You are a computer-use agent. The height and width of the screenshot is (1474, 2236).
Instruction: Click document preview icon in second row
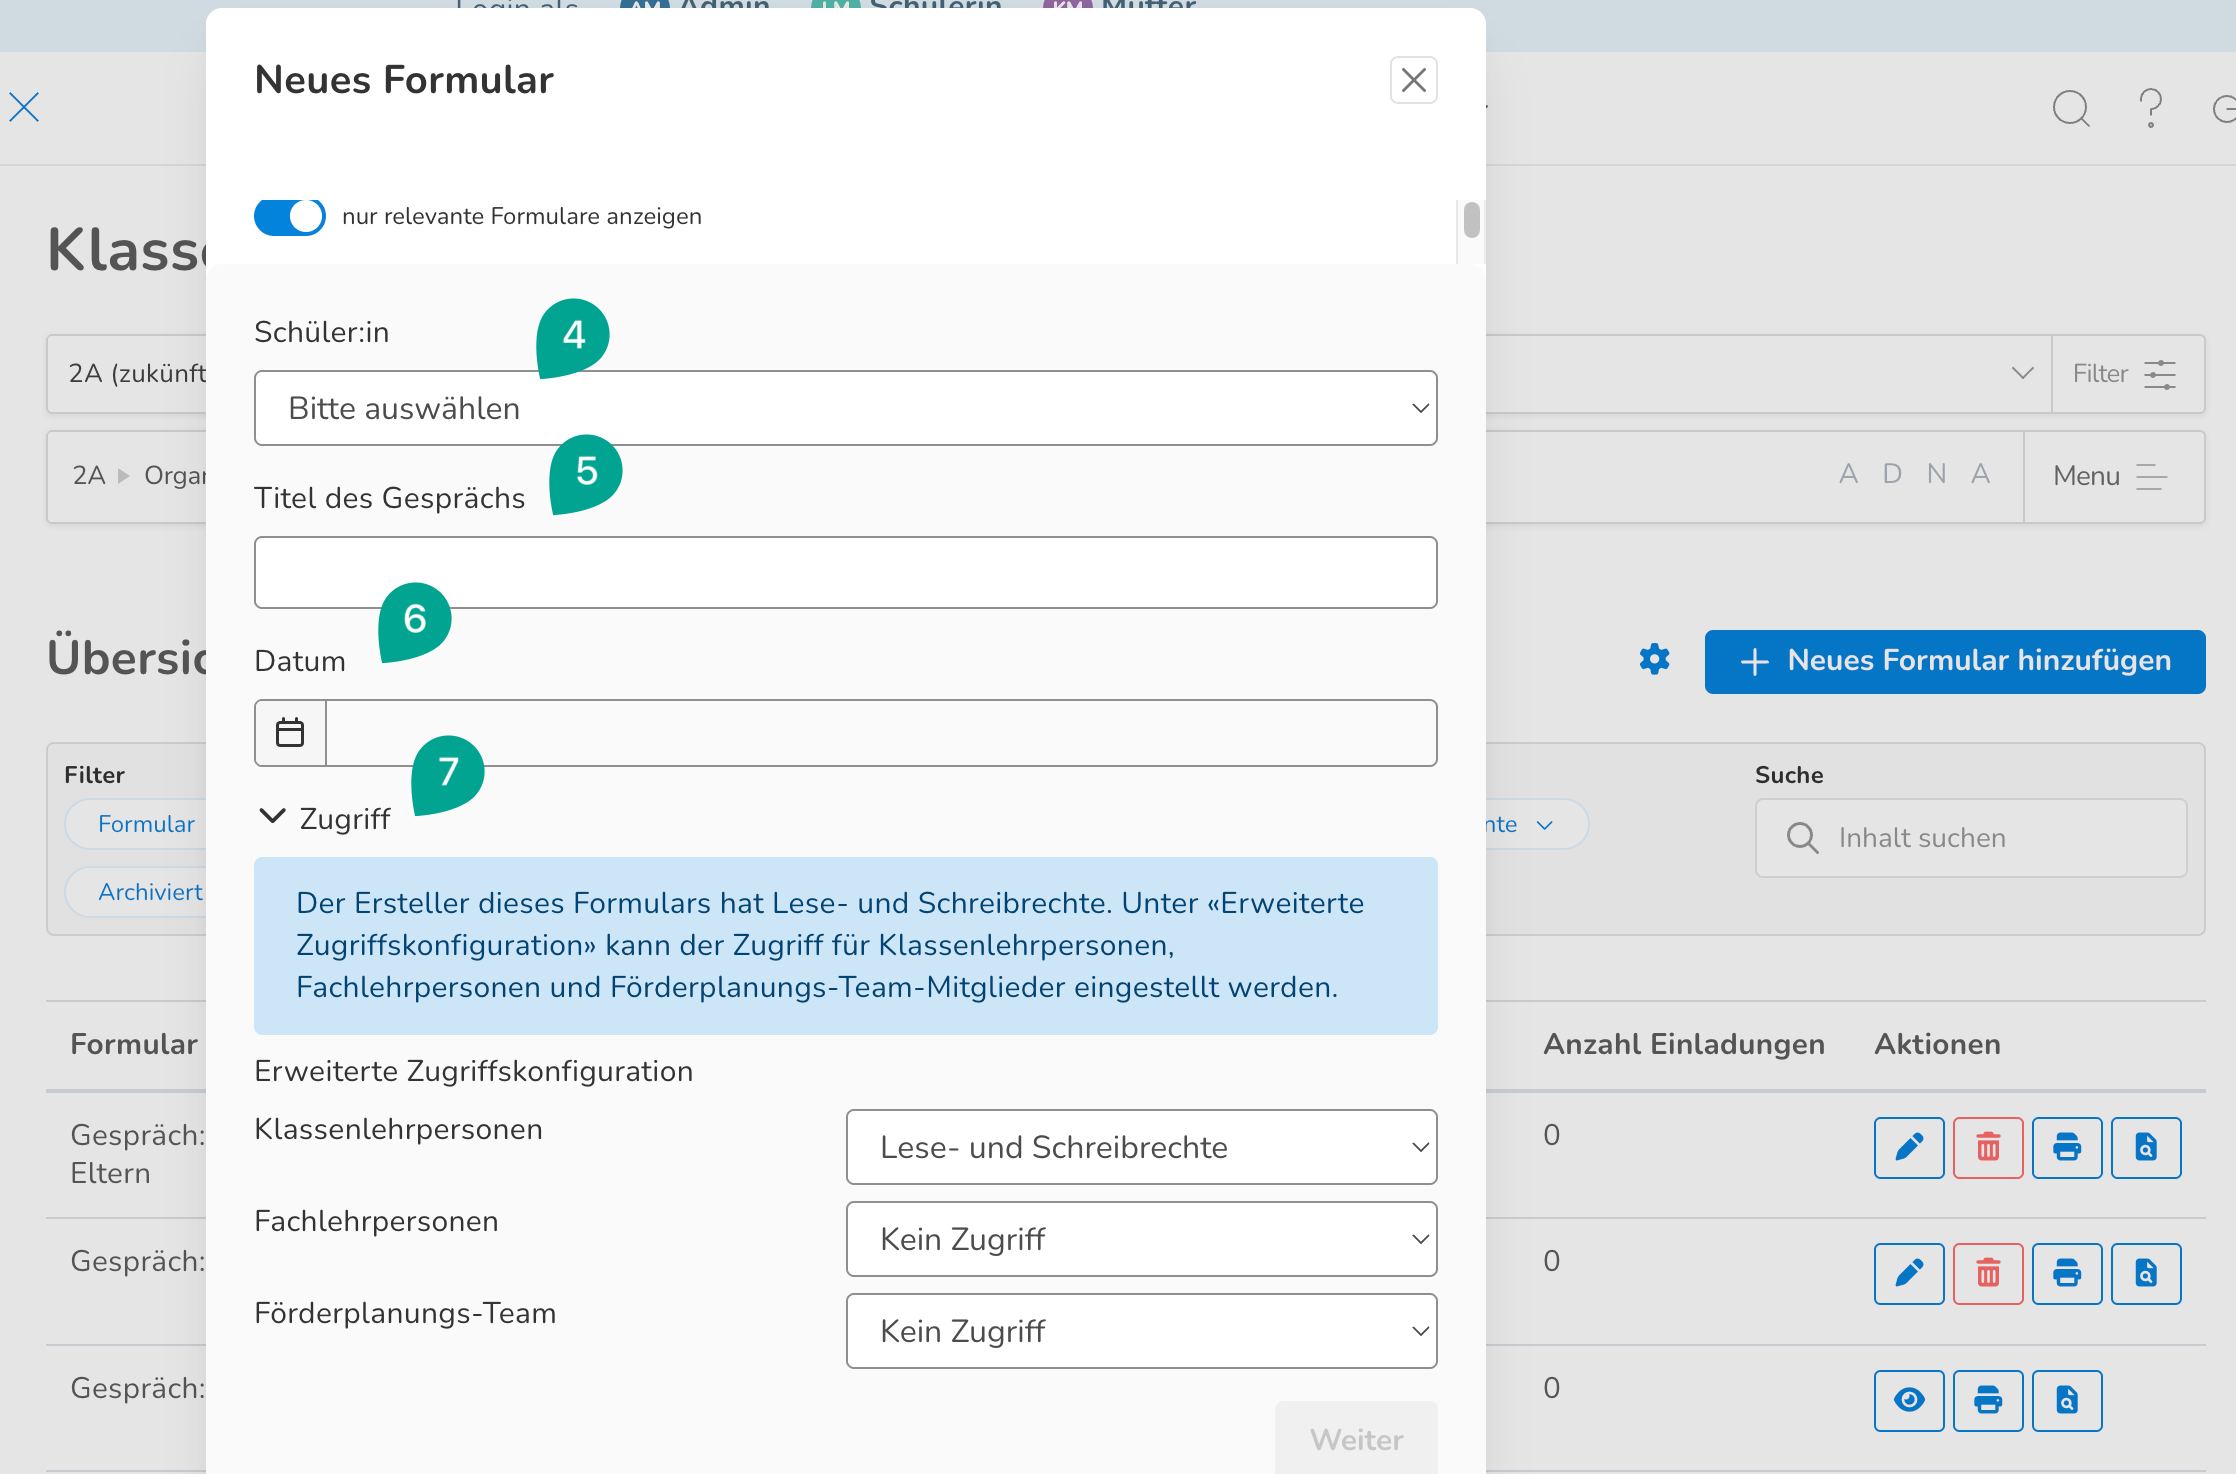pos(2146,1274)
